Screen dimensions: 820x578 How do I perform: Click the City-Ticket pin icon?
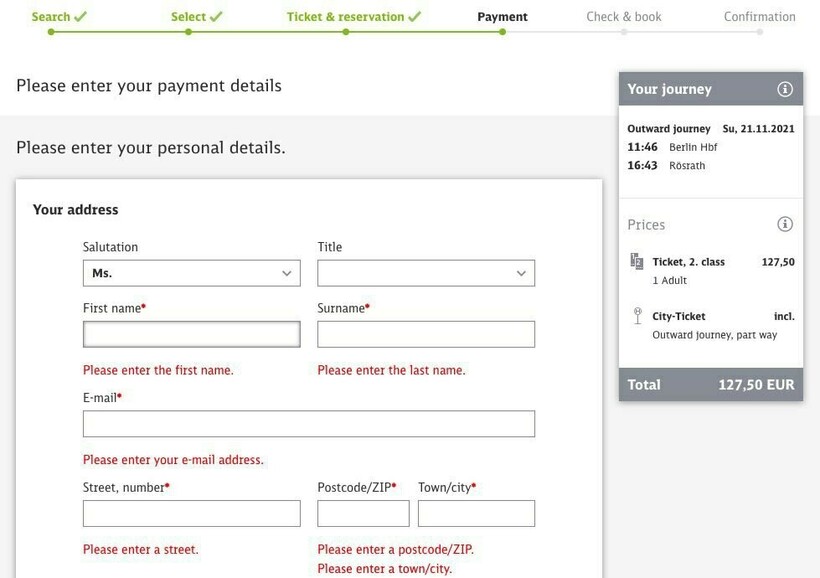(x=637, y=316)
